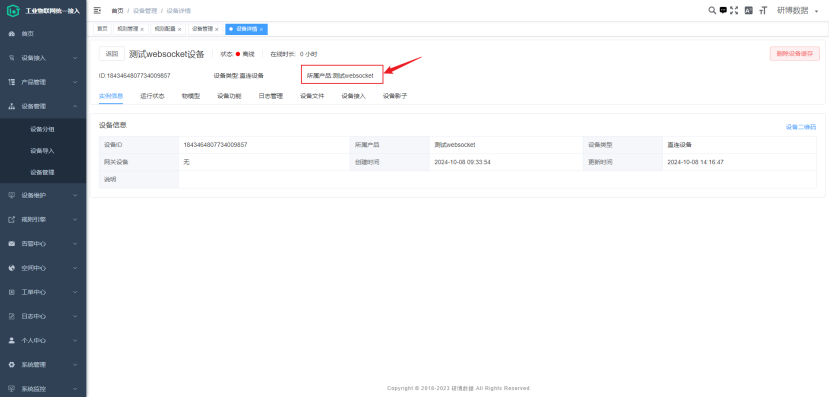Click the 删除设备缓存 button
The image size is (830, 397).
point(795,53)
